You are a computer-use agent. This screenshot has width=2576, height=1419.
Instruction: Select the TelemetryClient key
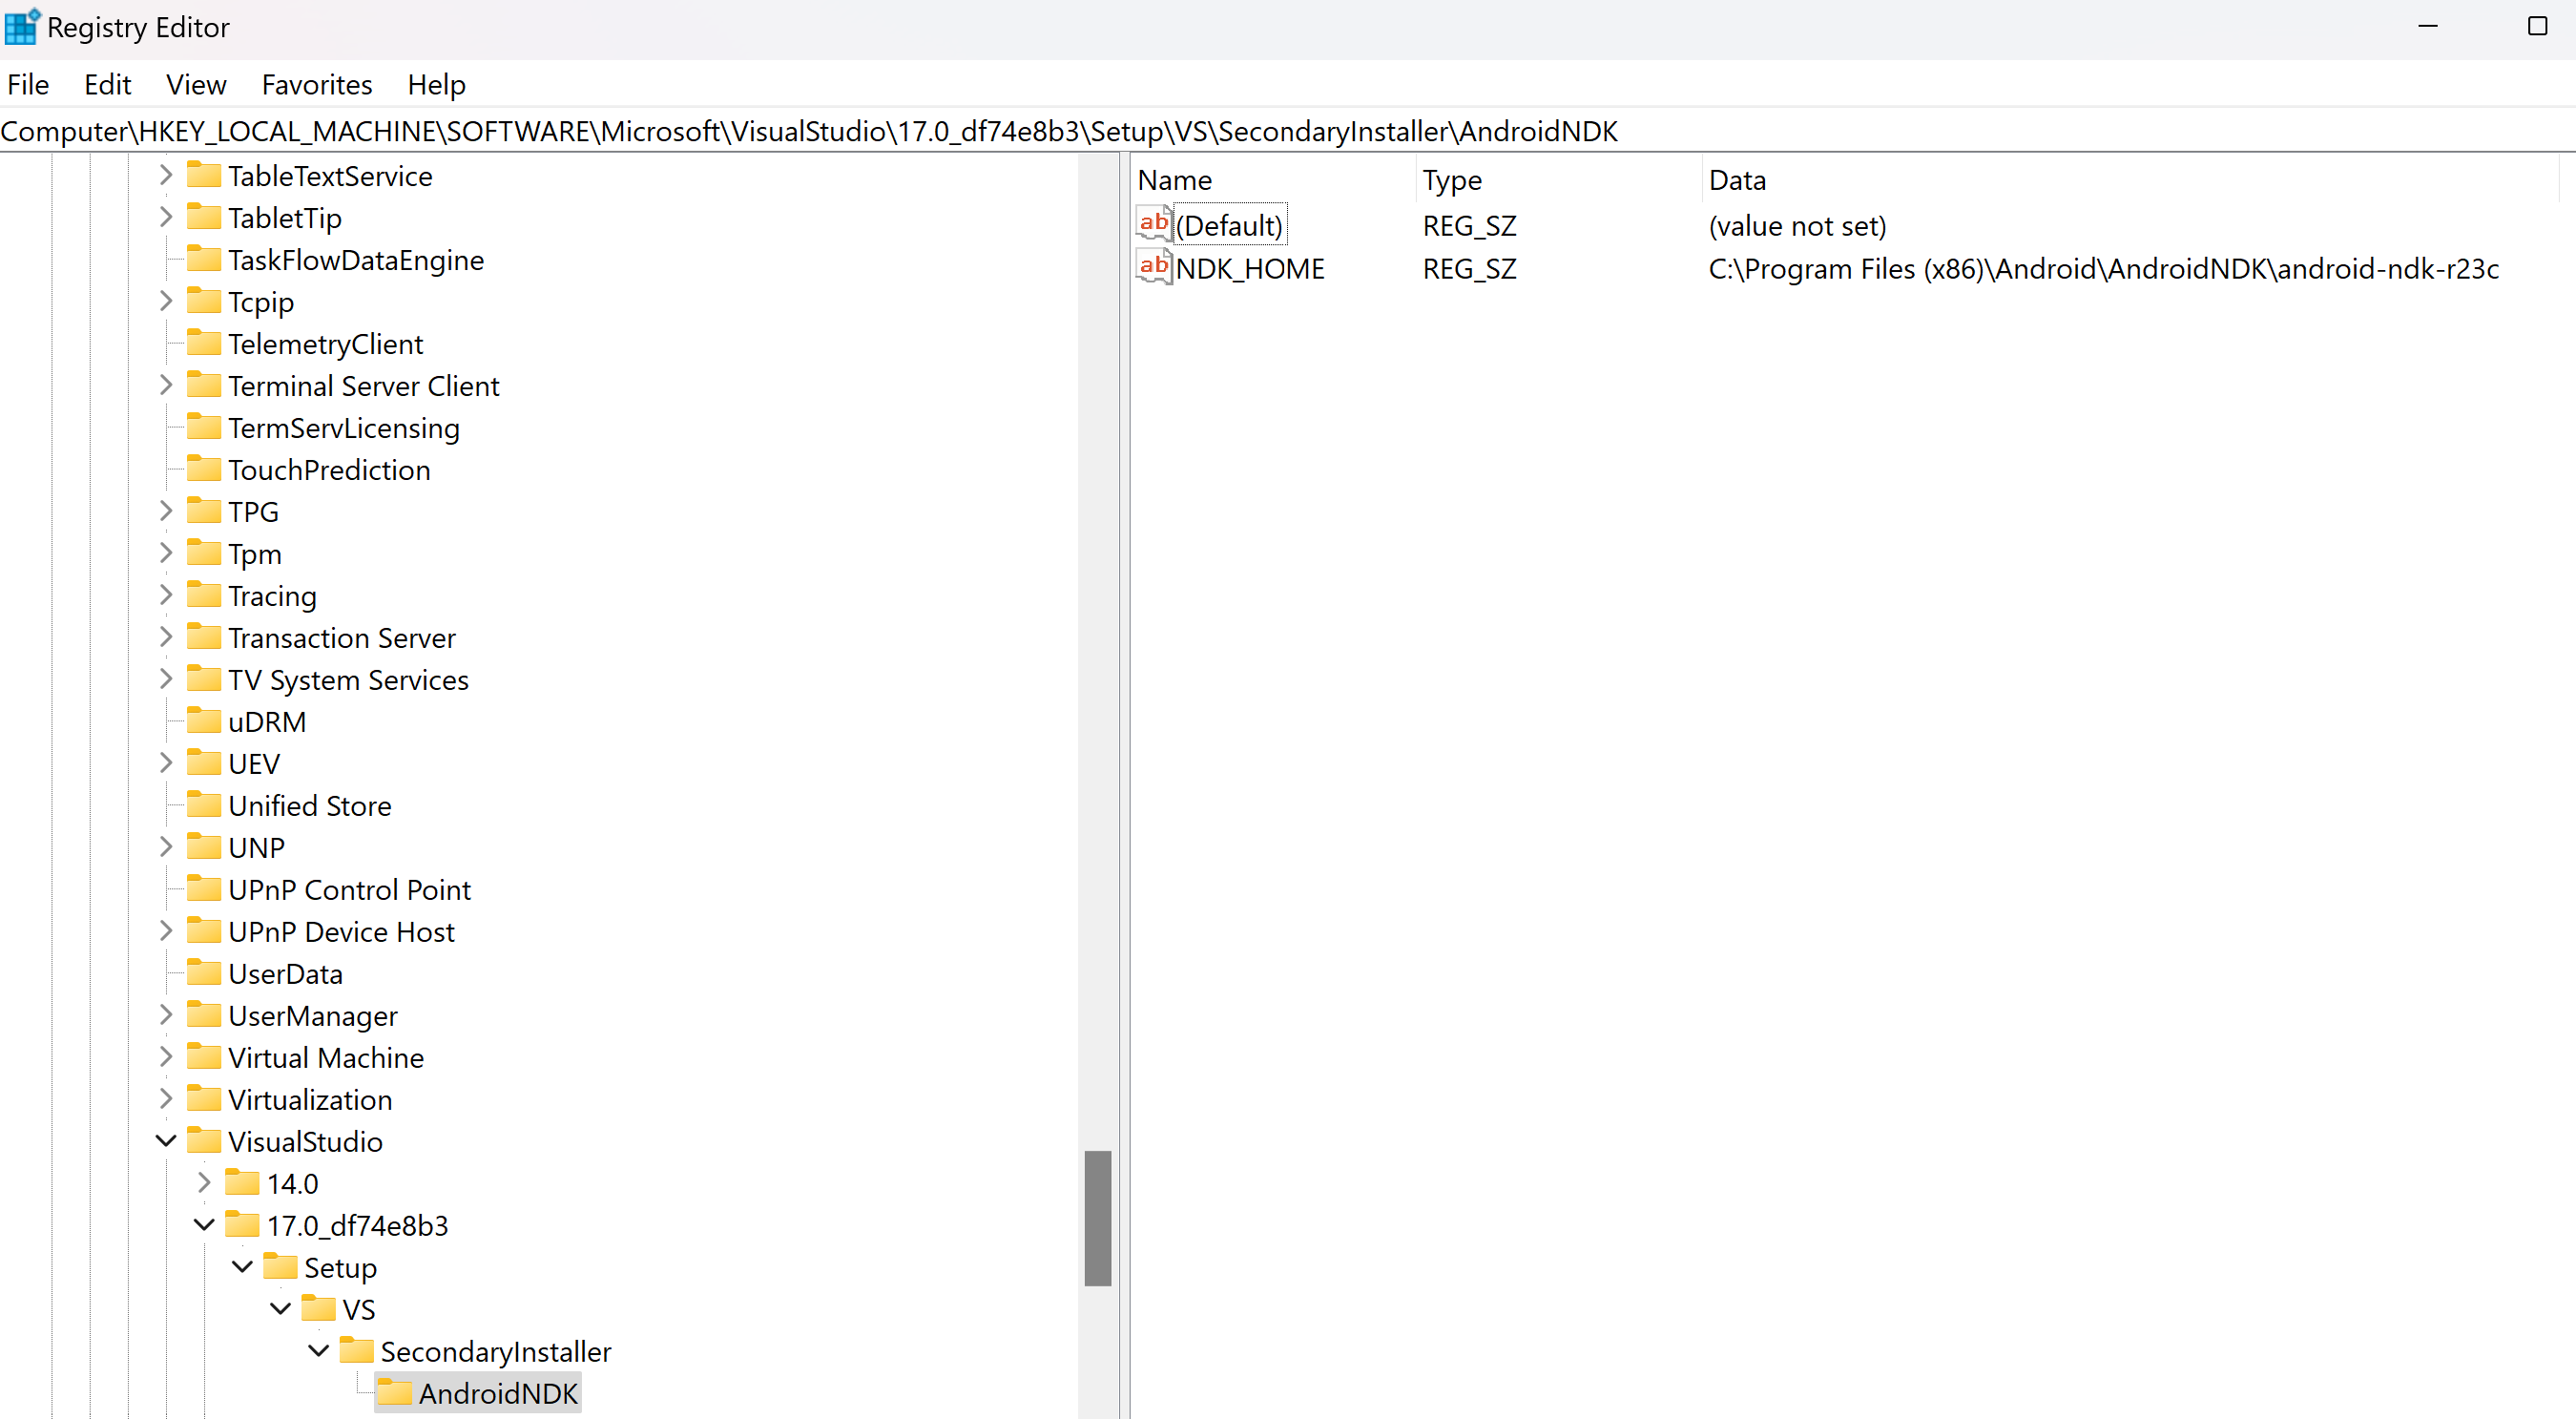(x=325, y=344)
